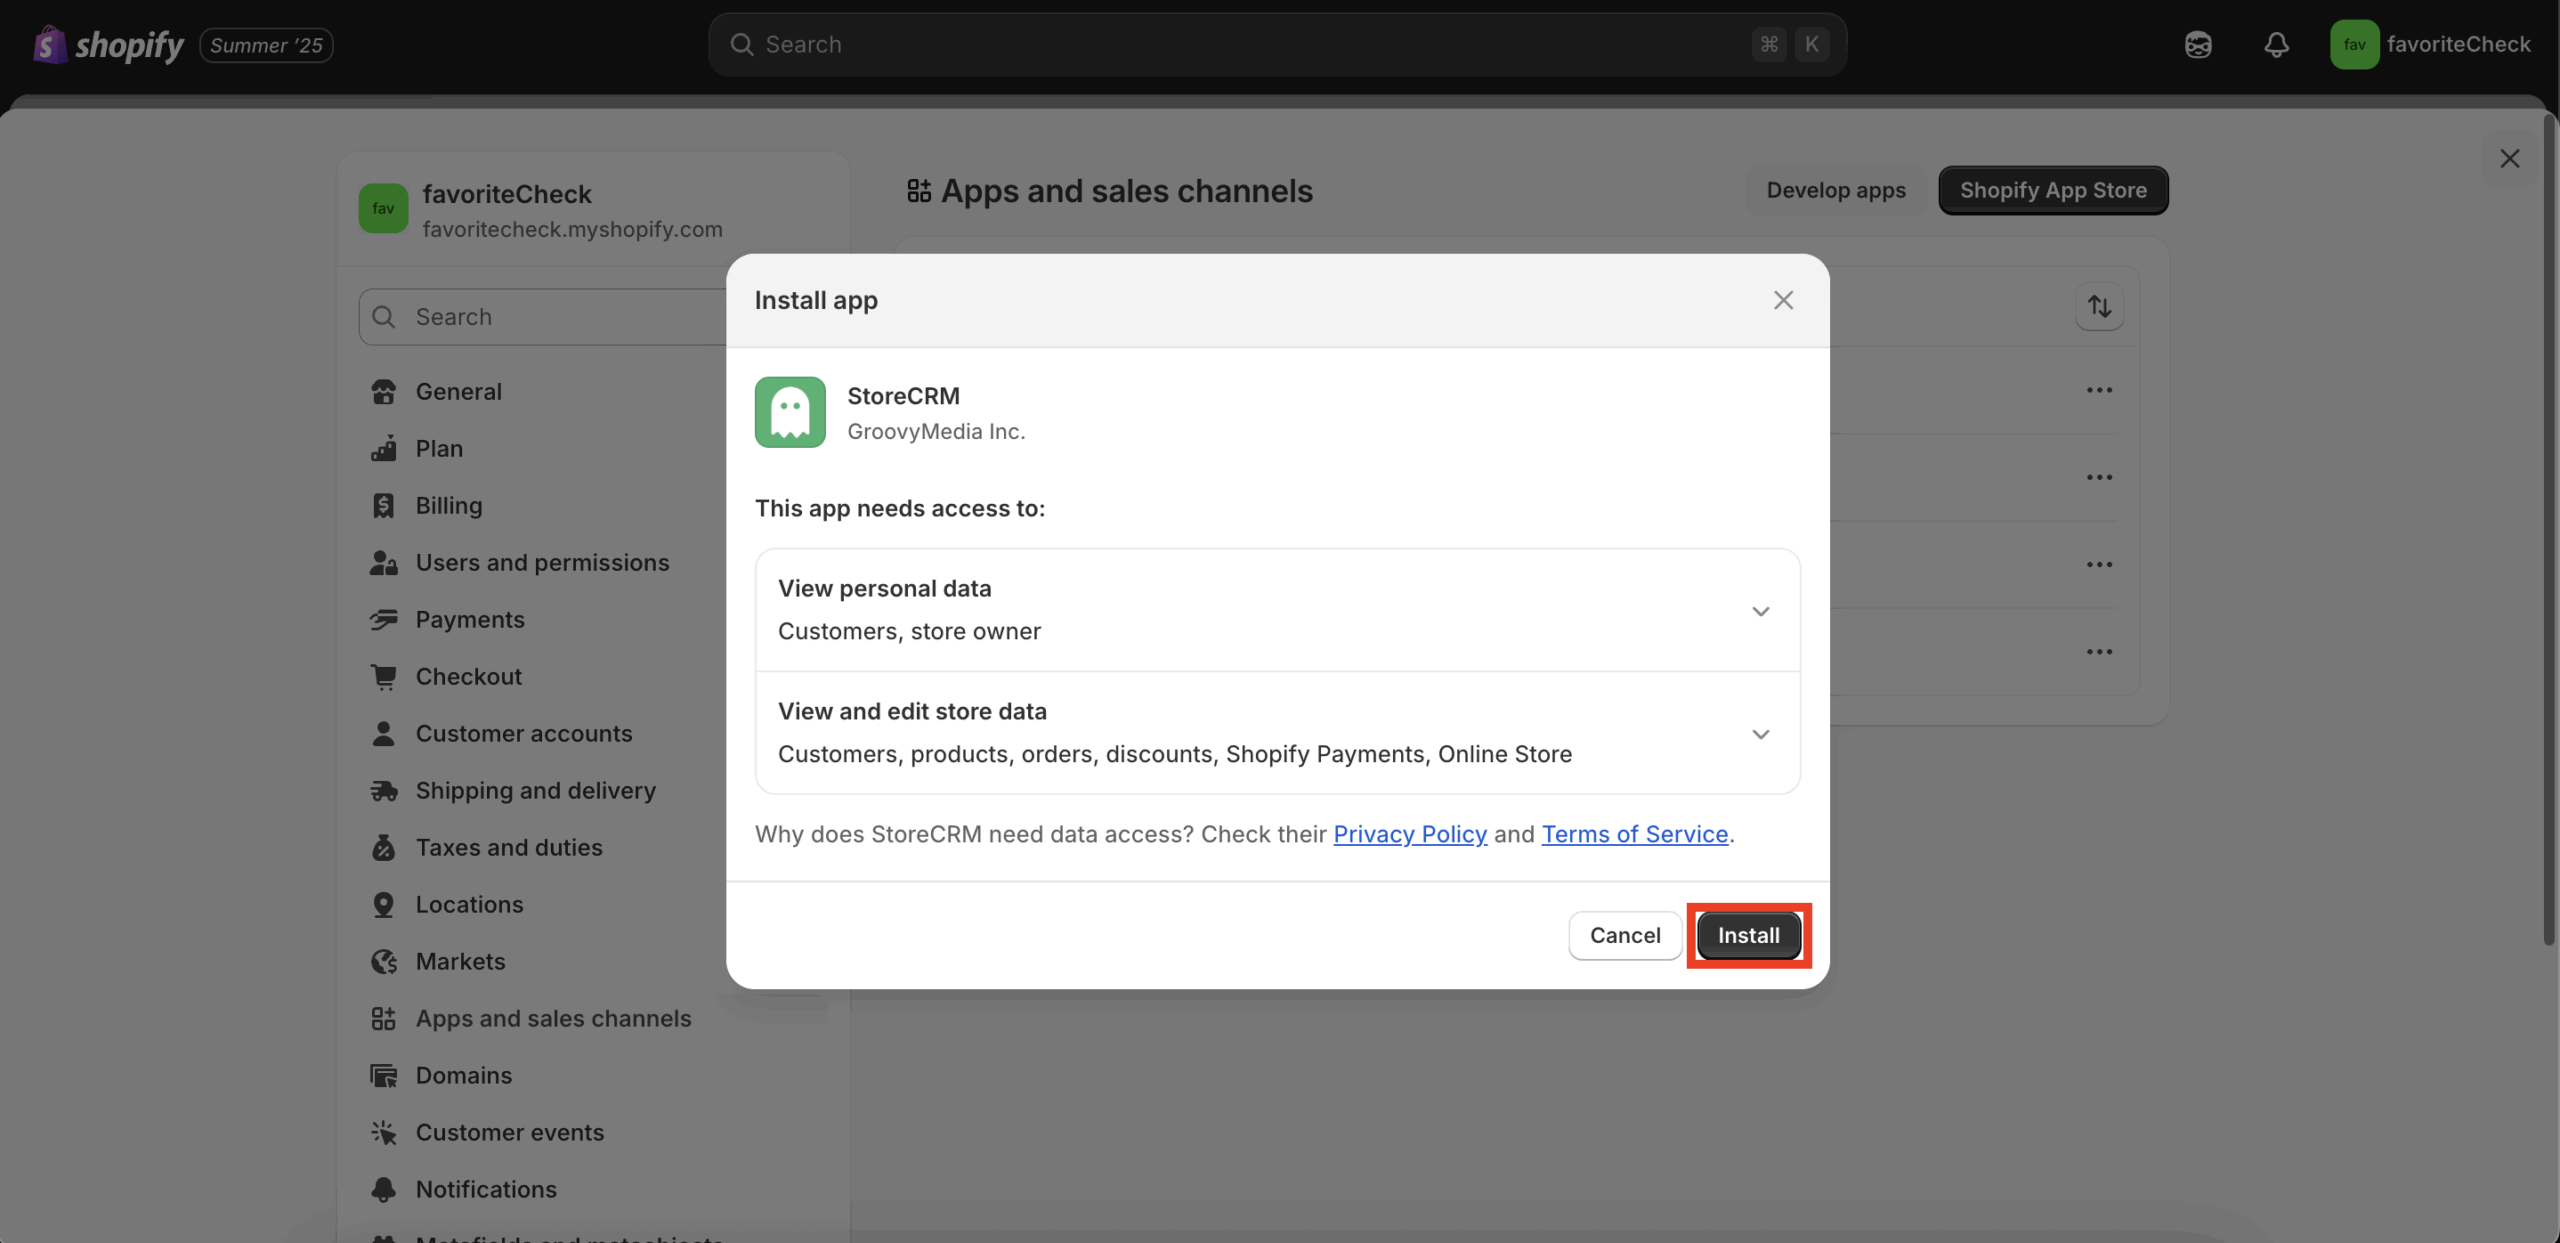Open the Terms of Service link
Screen dimensions: 2560x1243
pyautogui.click(x=1634, y=833)
